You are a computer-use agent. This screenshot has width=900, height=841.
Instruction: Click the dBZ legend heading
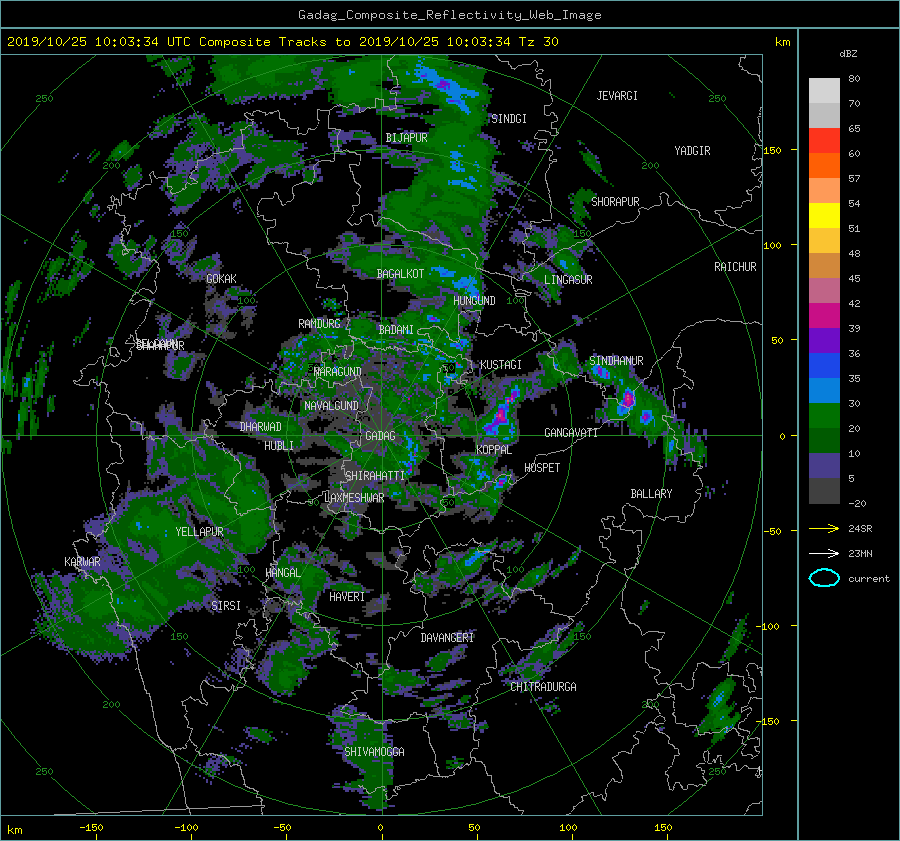848,54
